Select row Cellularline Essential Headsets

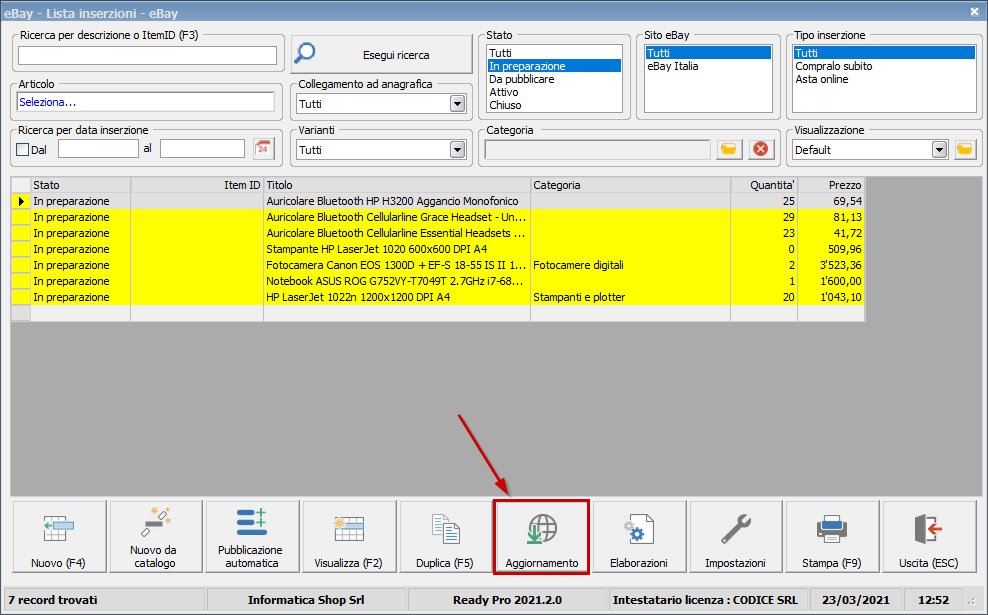pyautogui.click(x=438, y=233)
